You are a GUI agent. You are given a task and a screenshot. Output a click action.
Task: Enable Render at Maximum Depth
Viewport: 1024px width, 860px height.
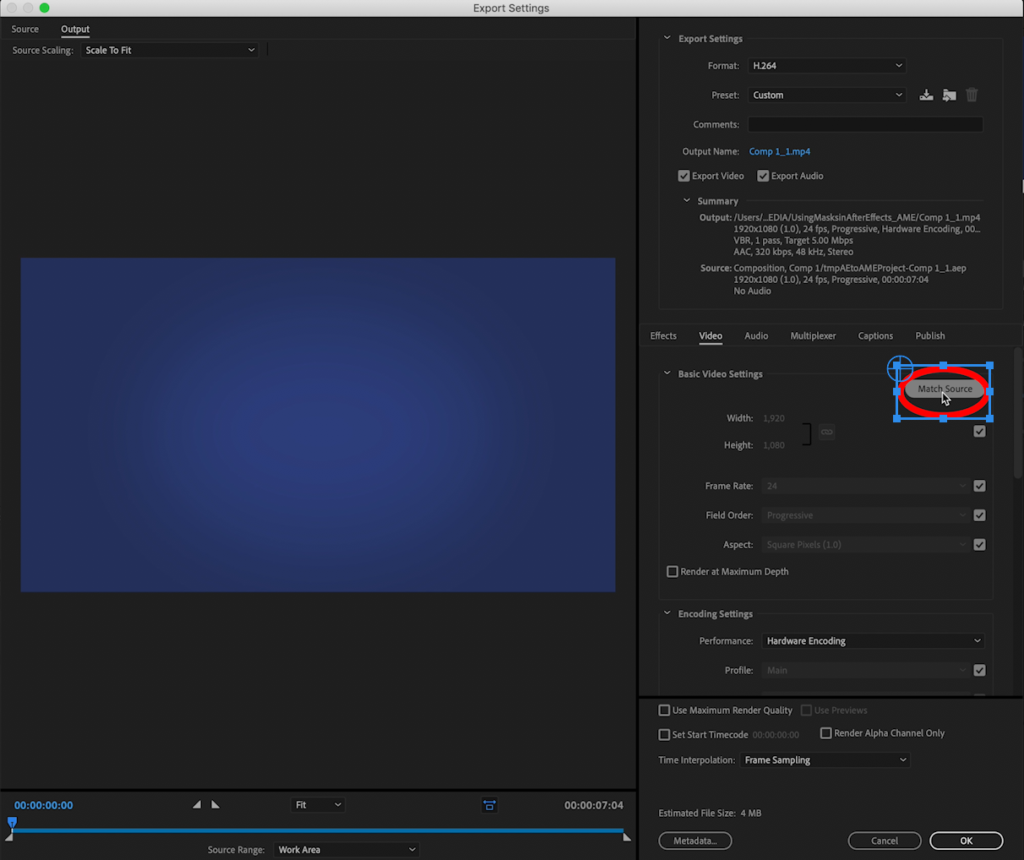click(672, 572)
